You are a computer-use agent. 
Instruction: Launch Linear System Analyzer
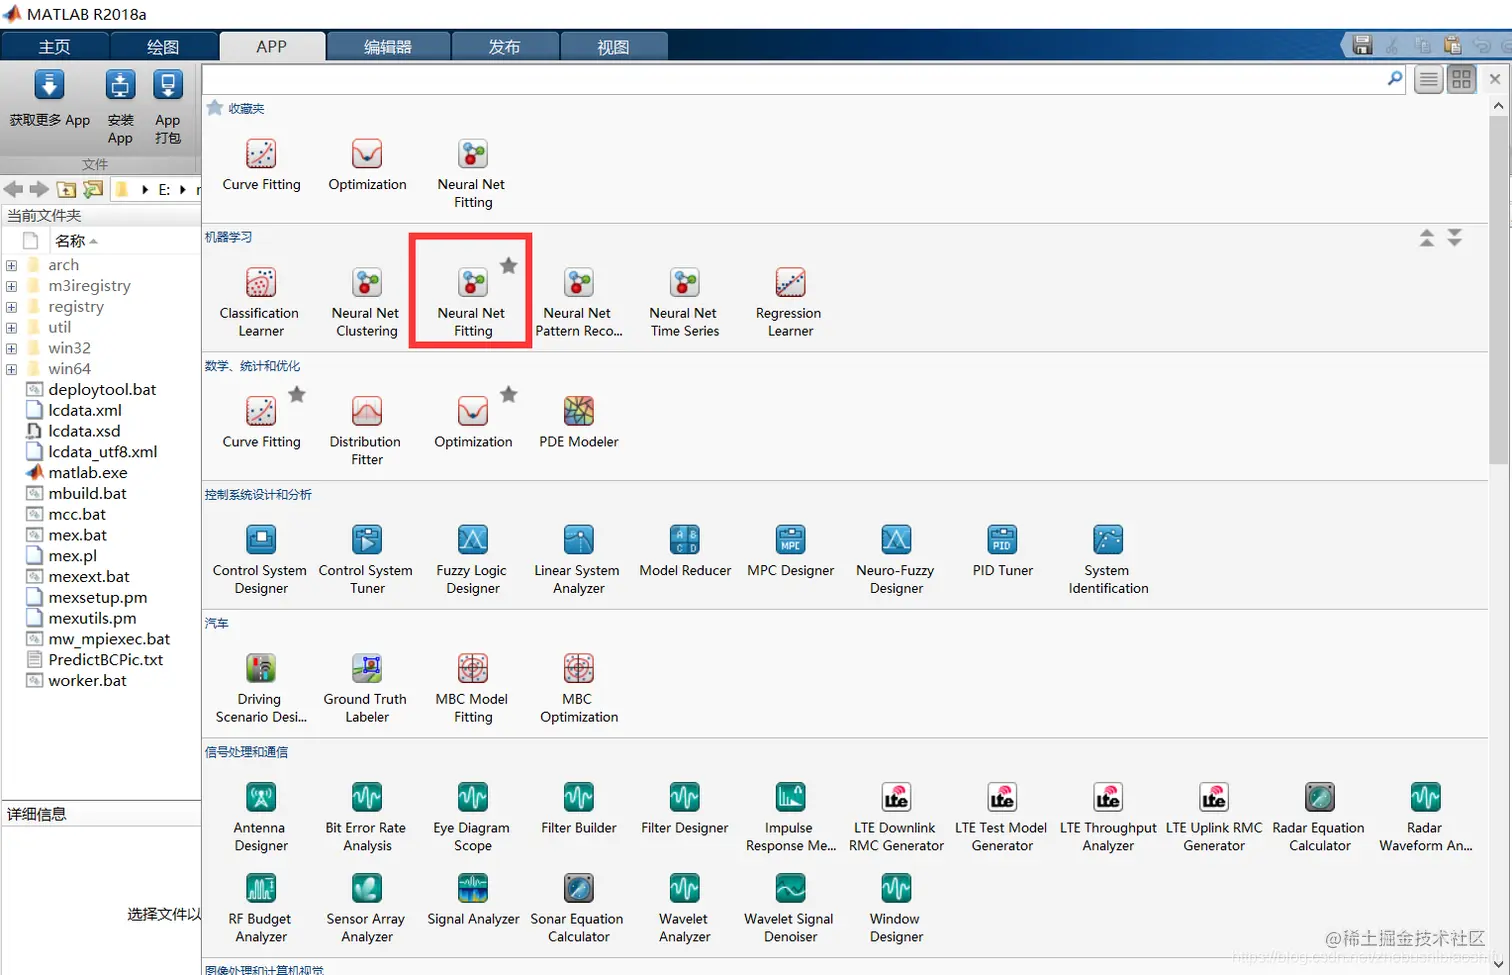(578, 559)
